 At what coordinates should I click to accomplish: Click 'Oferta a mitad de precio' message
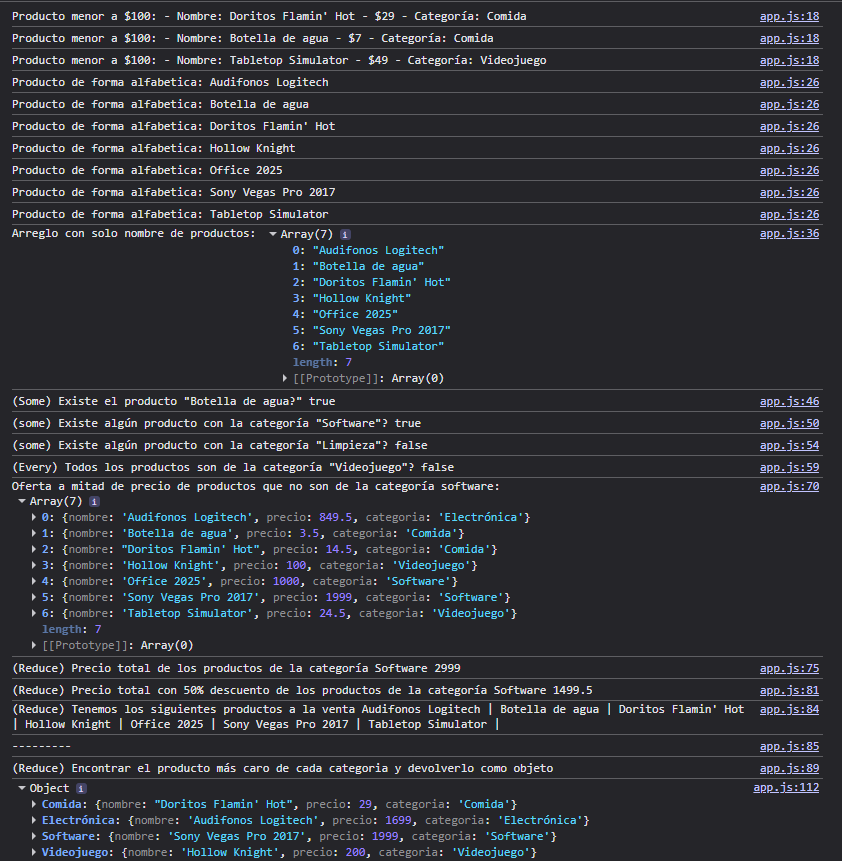tap(256, 487)
